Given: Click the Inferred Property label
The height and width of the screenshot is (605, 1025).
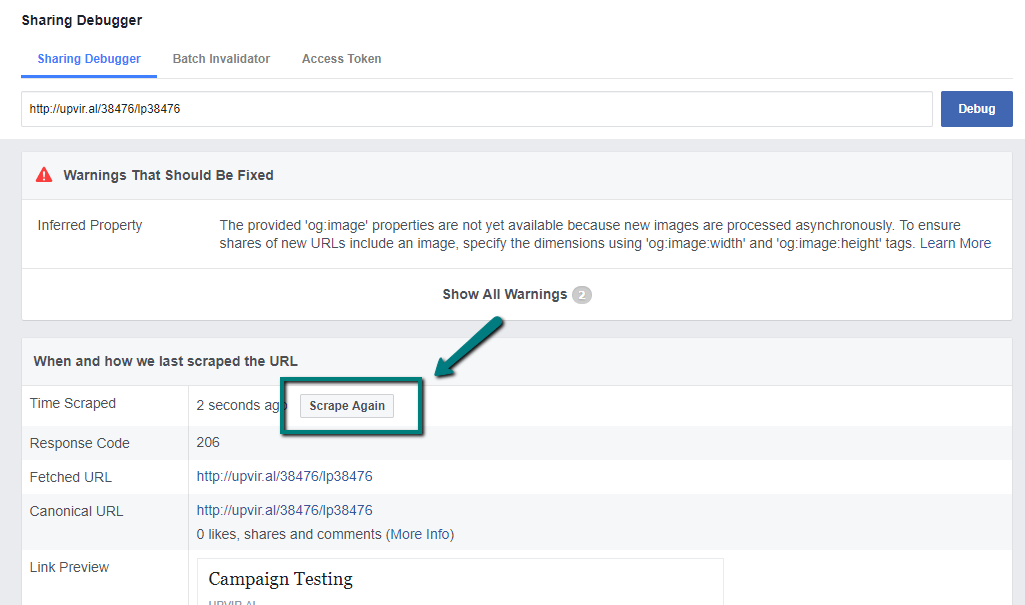Looking at the screenshot, I should coord(90,225).
